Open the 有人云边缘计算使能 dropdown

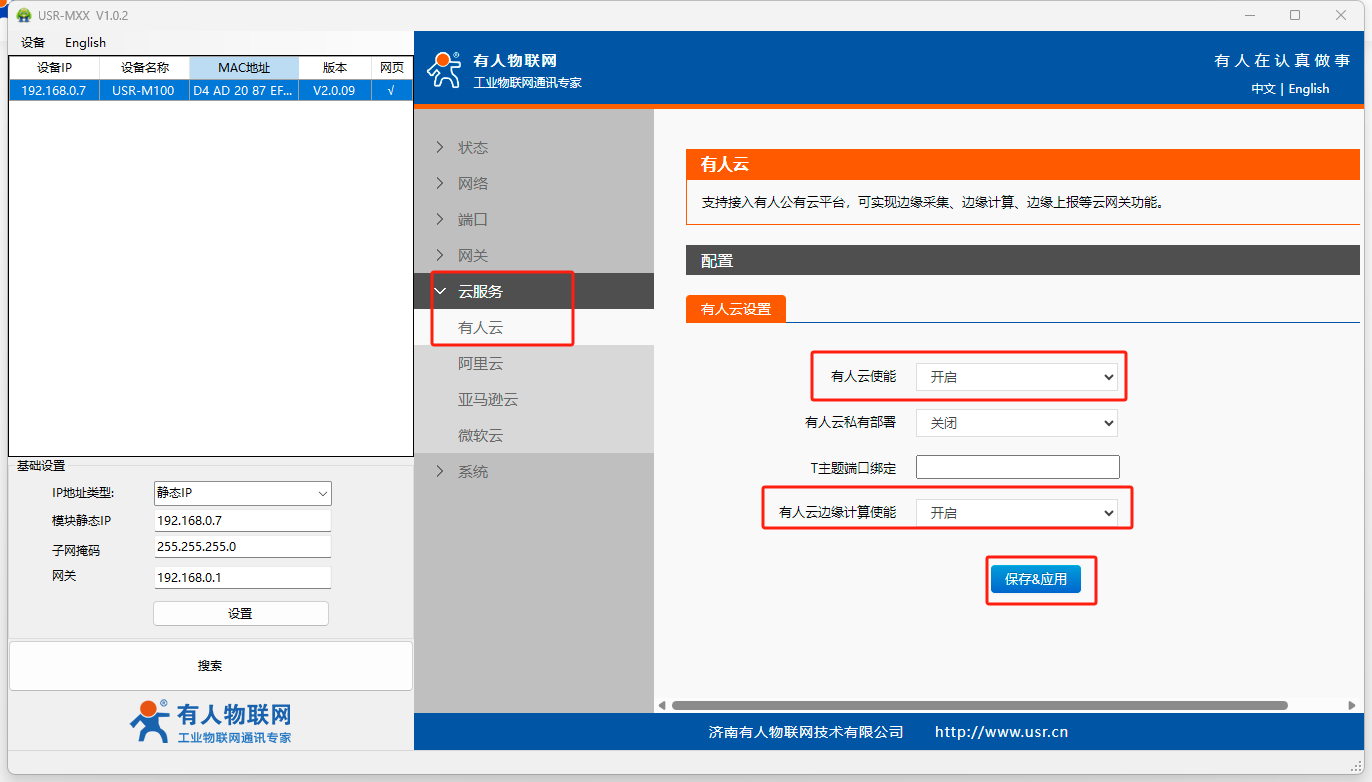click(x=1016, y=512)
